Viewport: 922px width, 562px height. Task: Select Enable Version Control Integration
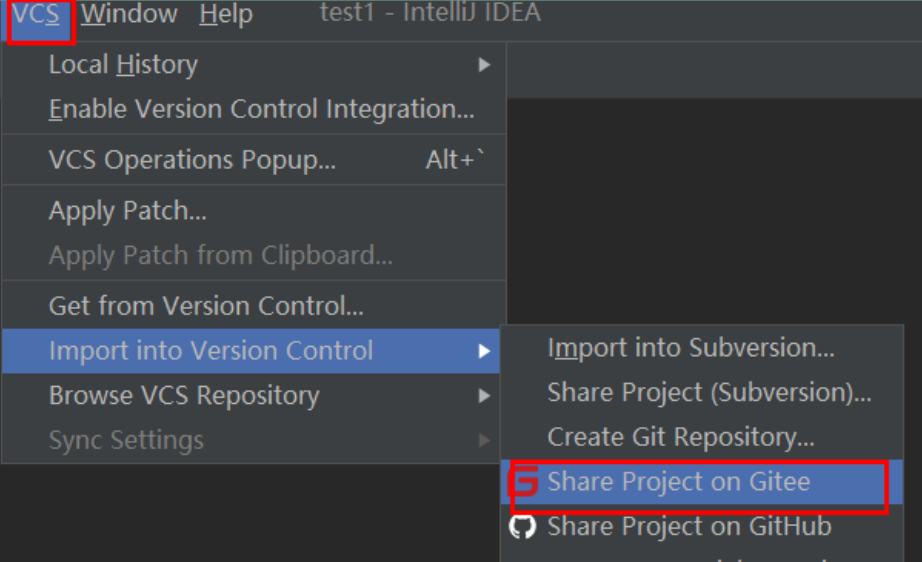[261, 109]
